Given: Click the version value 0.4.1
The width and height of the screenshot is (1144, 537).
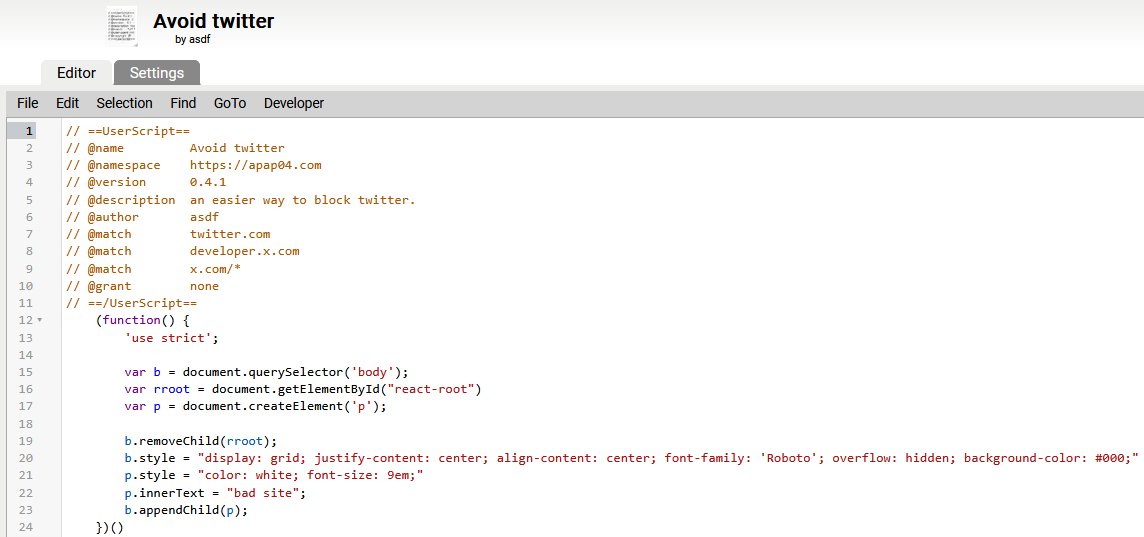Looking at the screenshot, I should 208,182.
